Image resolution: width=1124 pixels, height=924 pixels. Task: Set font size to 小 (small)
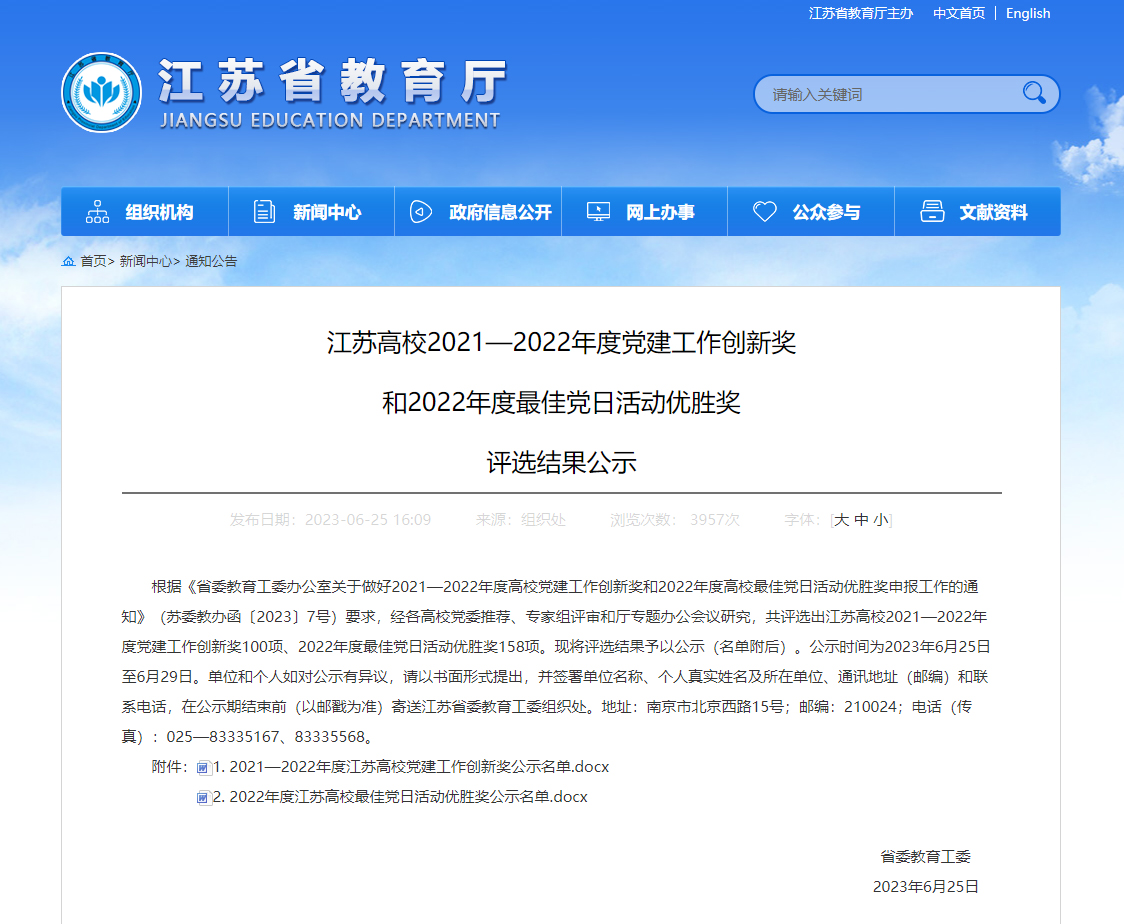click(x=880, y=520)
